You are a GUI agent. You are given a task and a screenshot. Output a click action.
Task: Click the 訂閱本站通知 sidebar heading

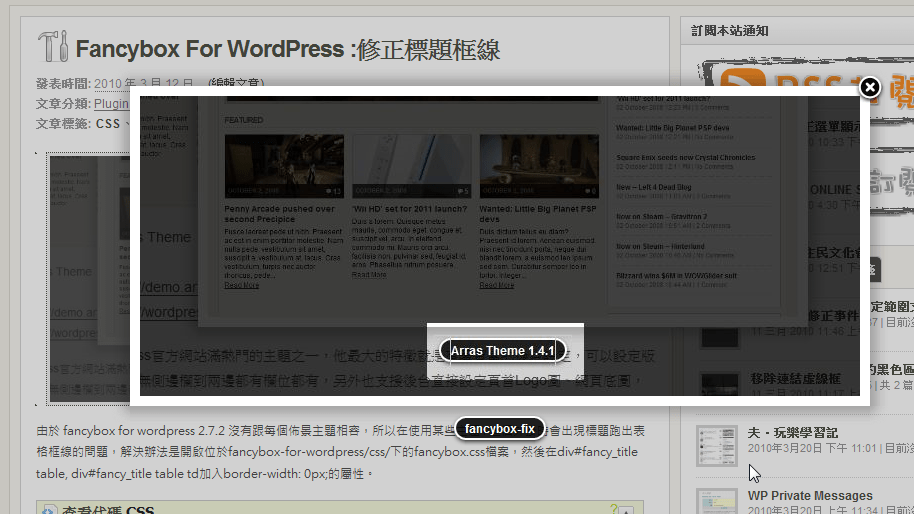point(729,31)
